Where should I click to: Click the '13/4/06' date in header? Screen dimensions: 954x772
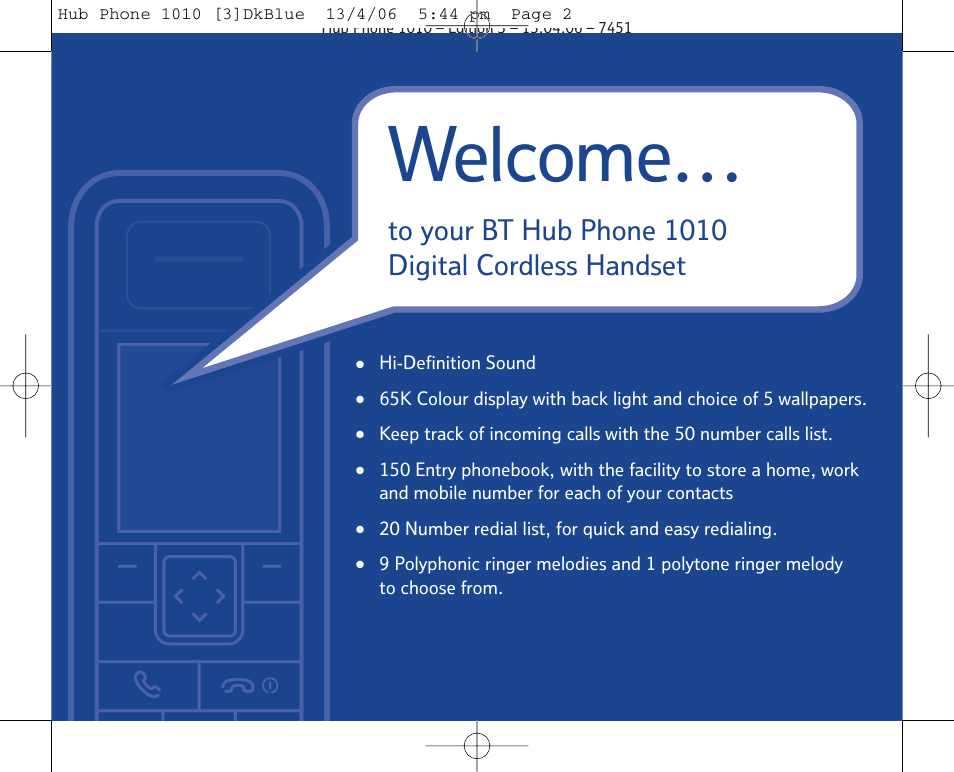click(x=361, y=14)
